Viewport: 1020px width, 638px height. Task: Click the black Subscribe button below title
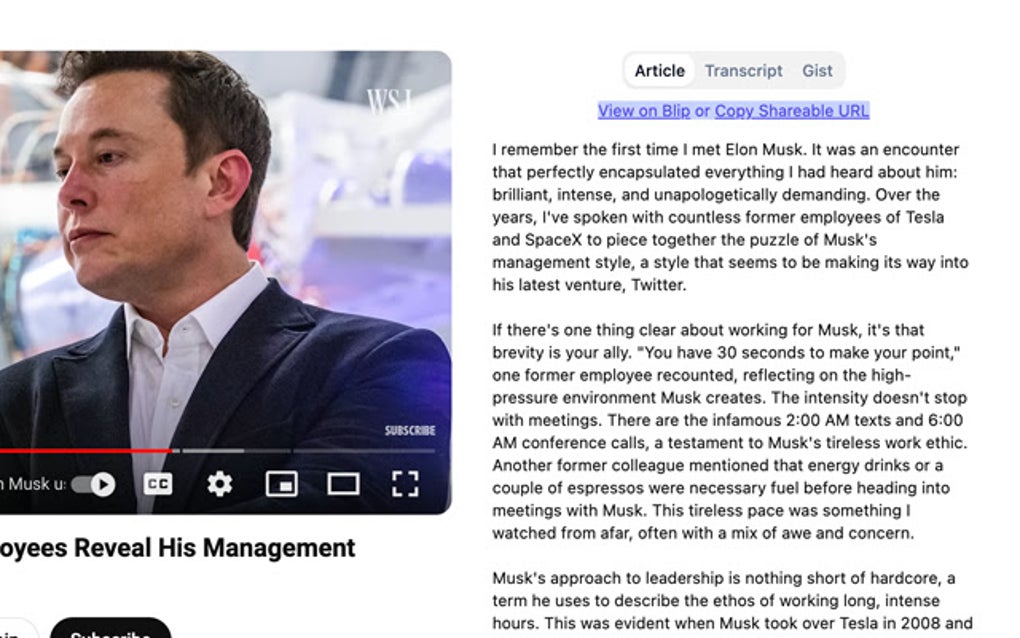point(111,629)
